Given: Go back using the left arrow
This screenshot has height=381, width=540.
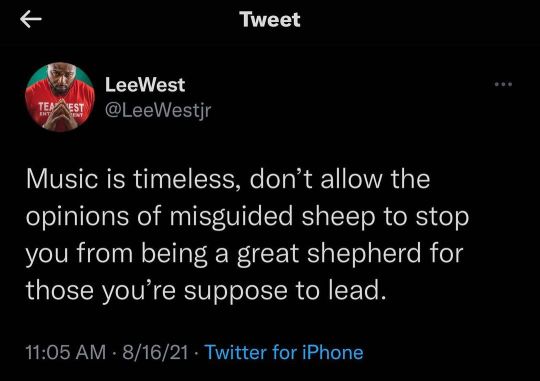Looking at the screenshot, I should point(31,19).
